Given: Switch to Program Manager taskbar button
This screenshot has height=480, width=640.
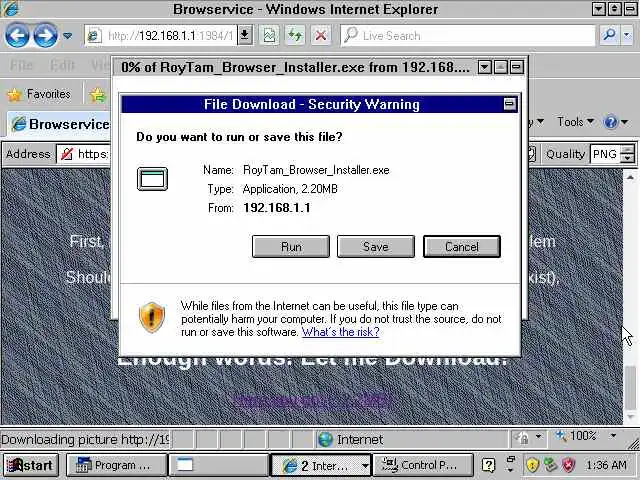Looking at the screenshot, I should 116,465.
